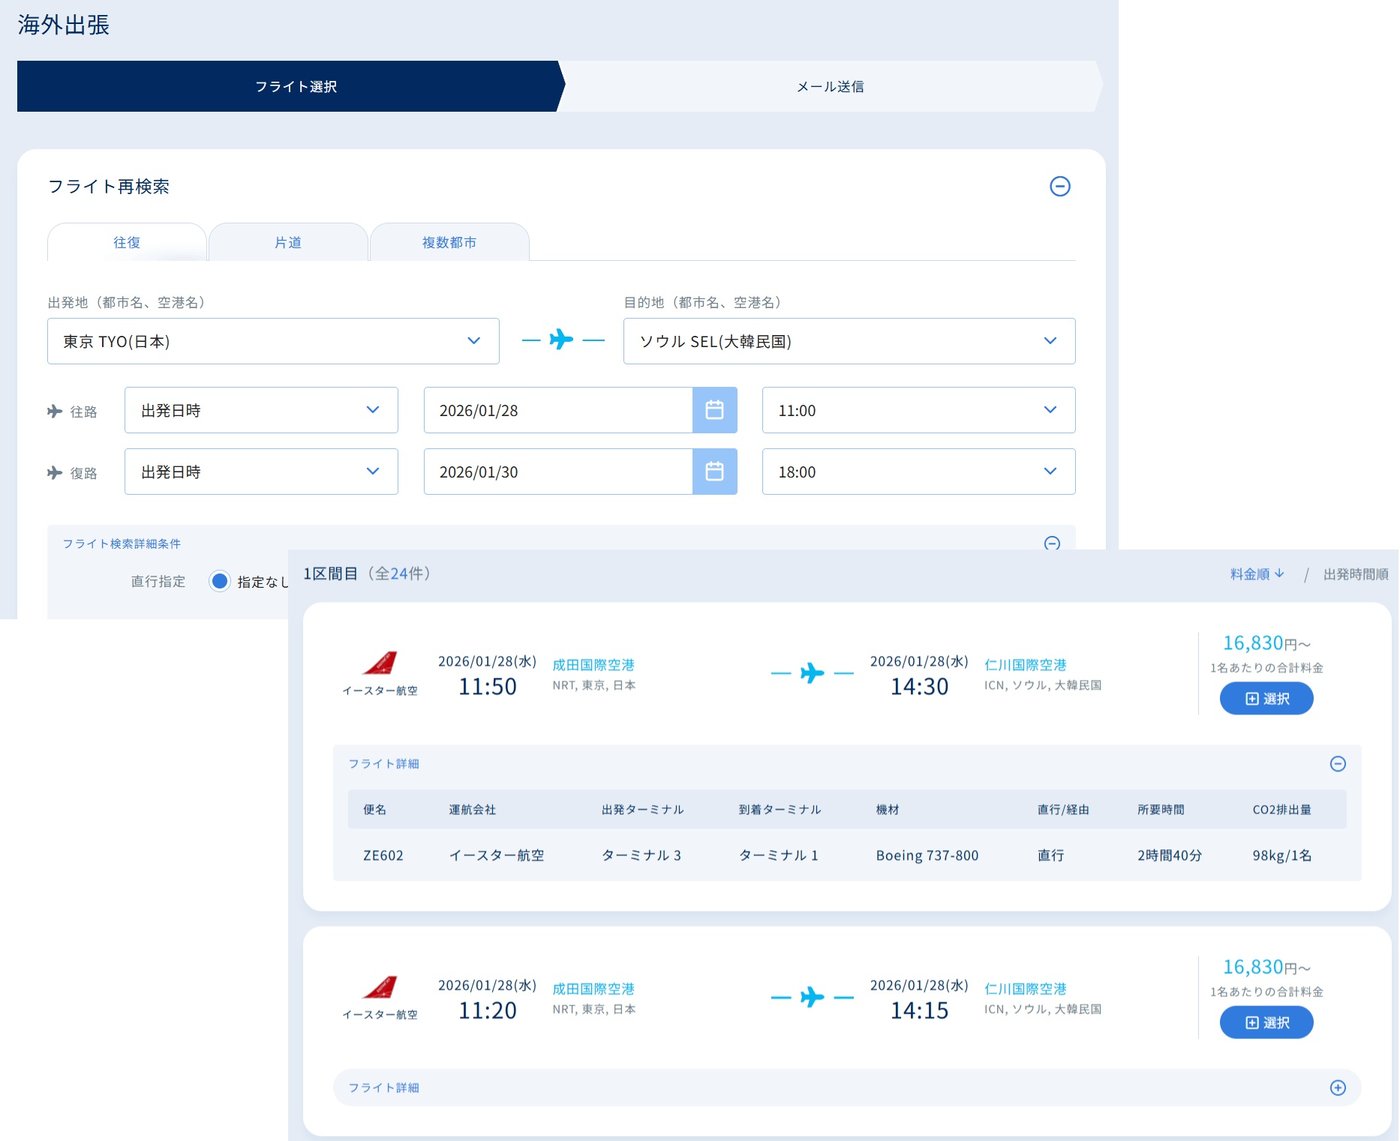This screenshot has width=1400, height=1141.
Task: Click the aircraft type Boeing 737-800
Action: pyautogui.click(x=927, y=855)
